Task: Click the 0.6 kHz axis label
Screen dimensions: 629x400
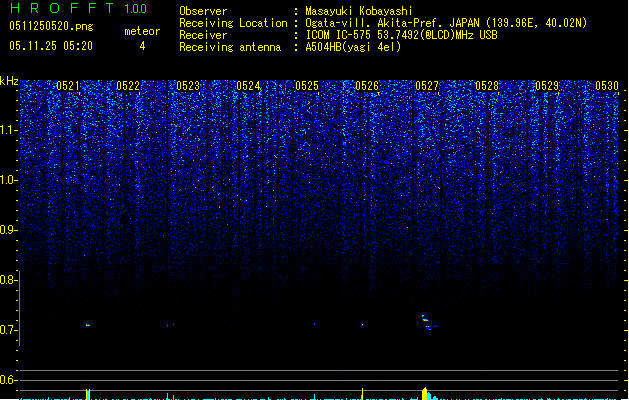Action: (x=9, y=380)
